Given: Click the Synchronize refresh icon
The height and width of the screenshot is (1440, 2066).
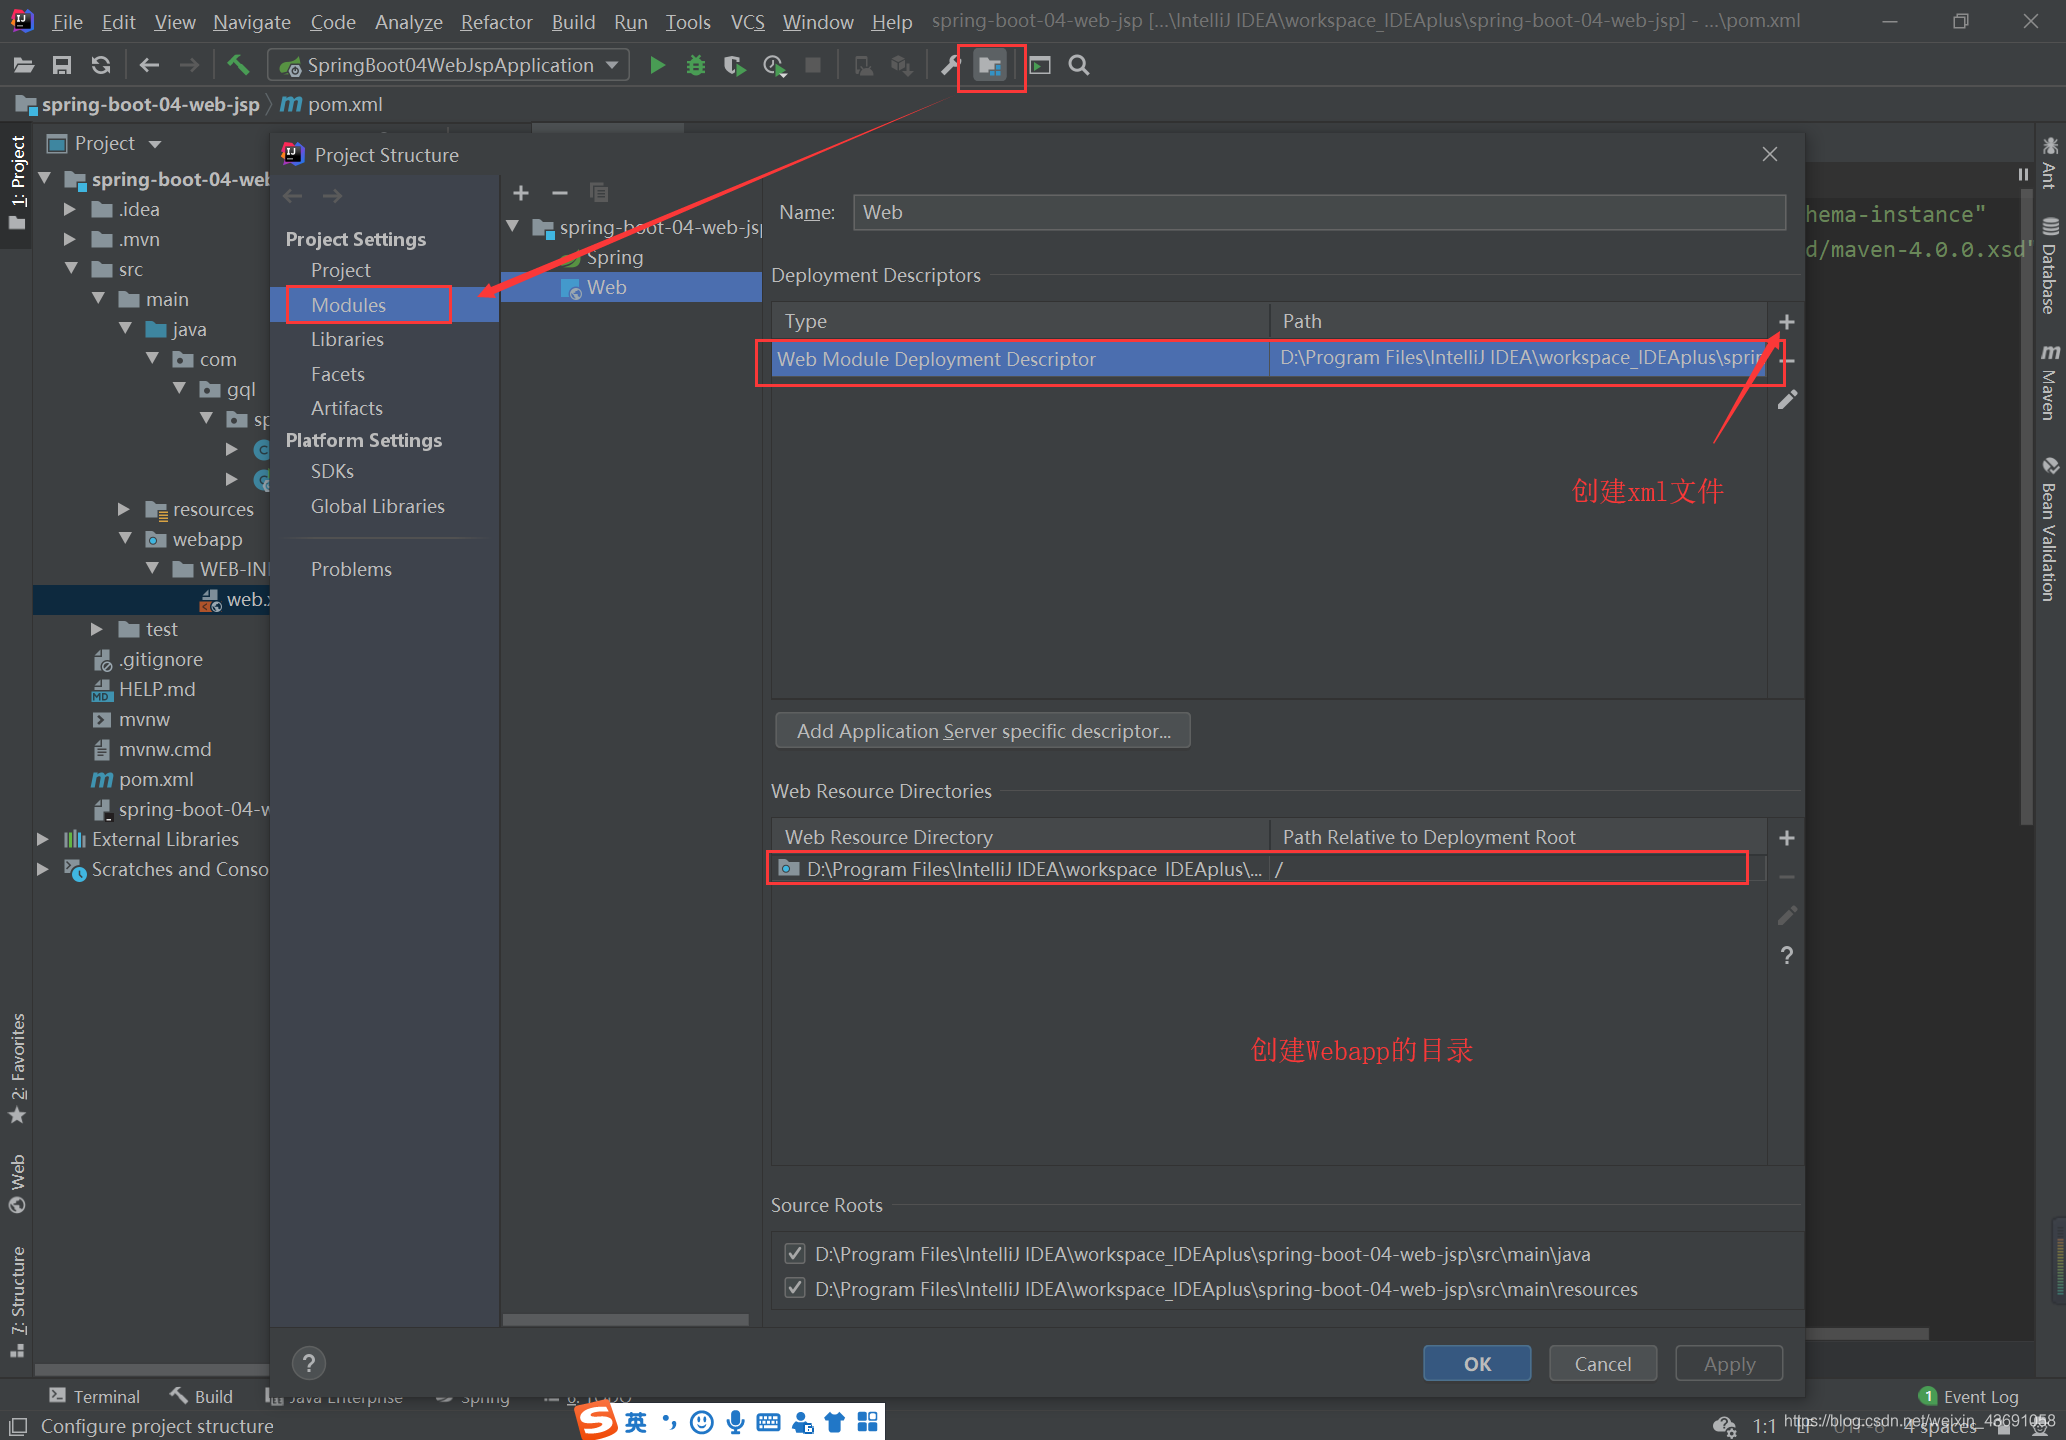Looking at the screenshot, I should click(100, 66).
